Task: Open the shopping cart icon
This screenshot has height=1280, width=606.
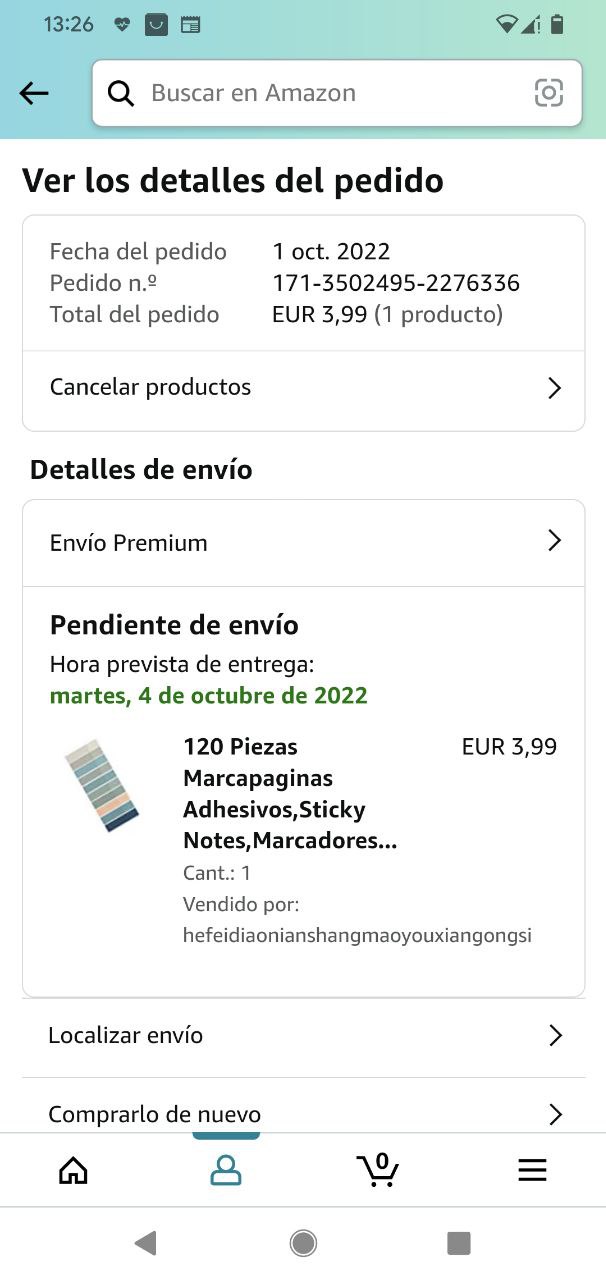Action: [378, 1169]
